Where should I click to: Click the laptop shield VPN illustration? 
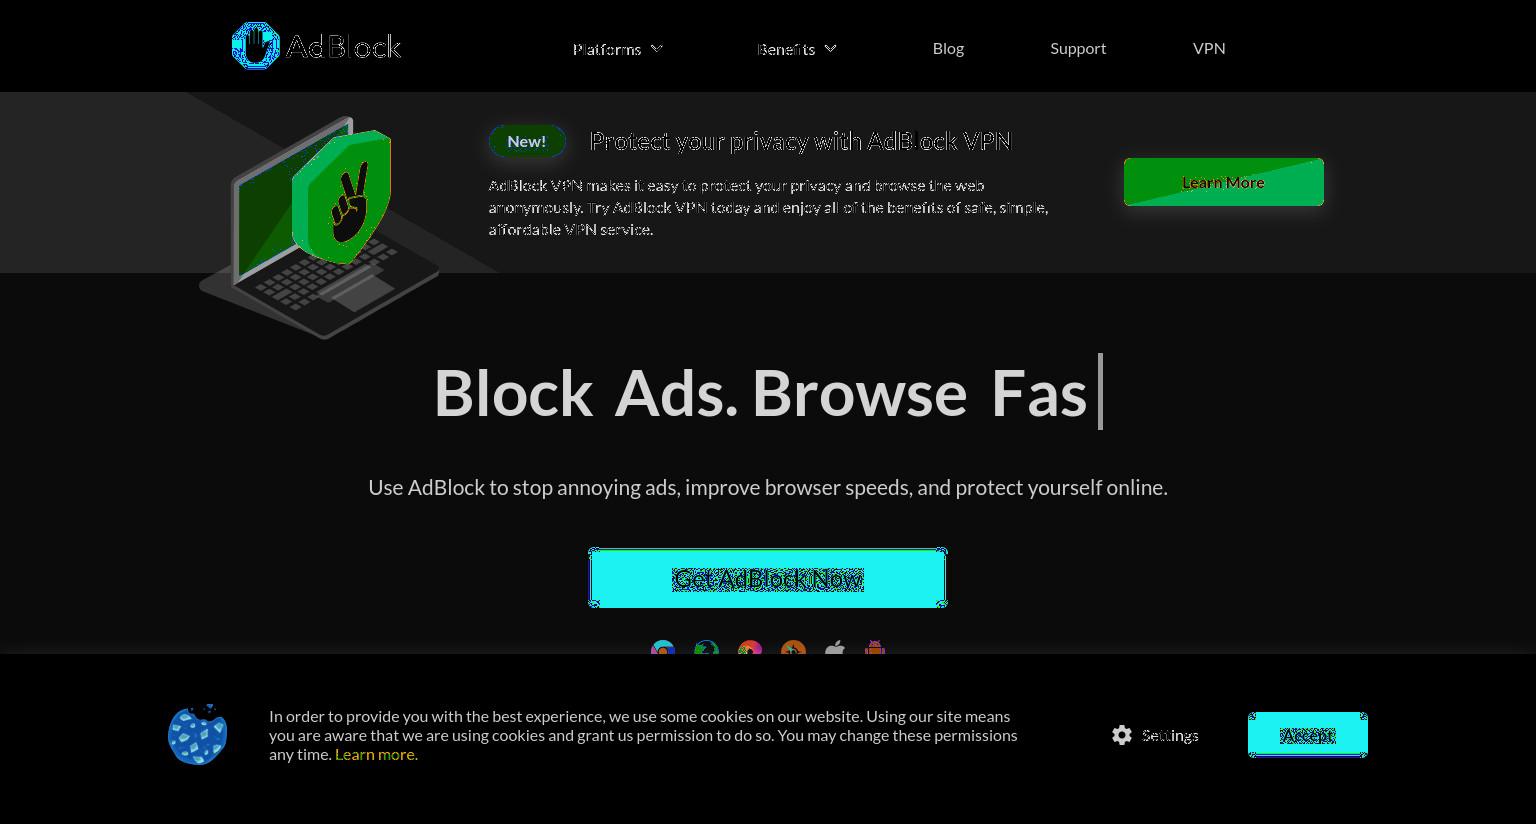(318, 227)
